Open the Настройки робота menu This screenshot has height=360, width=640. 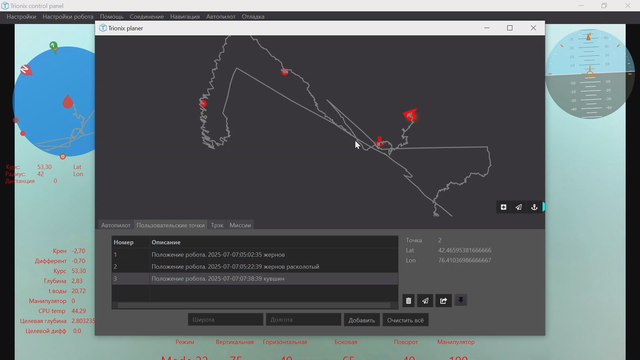click(x=68, y=17)
